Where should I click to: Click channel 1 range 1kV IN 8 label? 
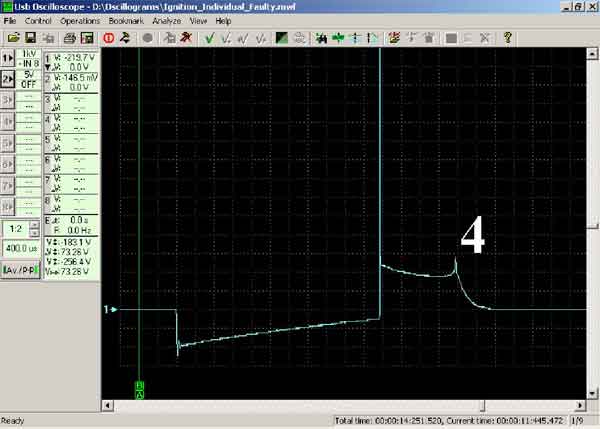pos(29,59)
